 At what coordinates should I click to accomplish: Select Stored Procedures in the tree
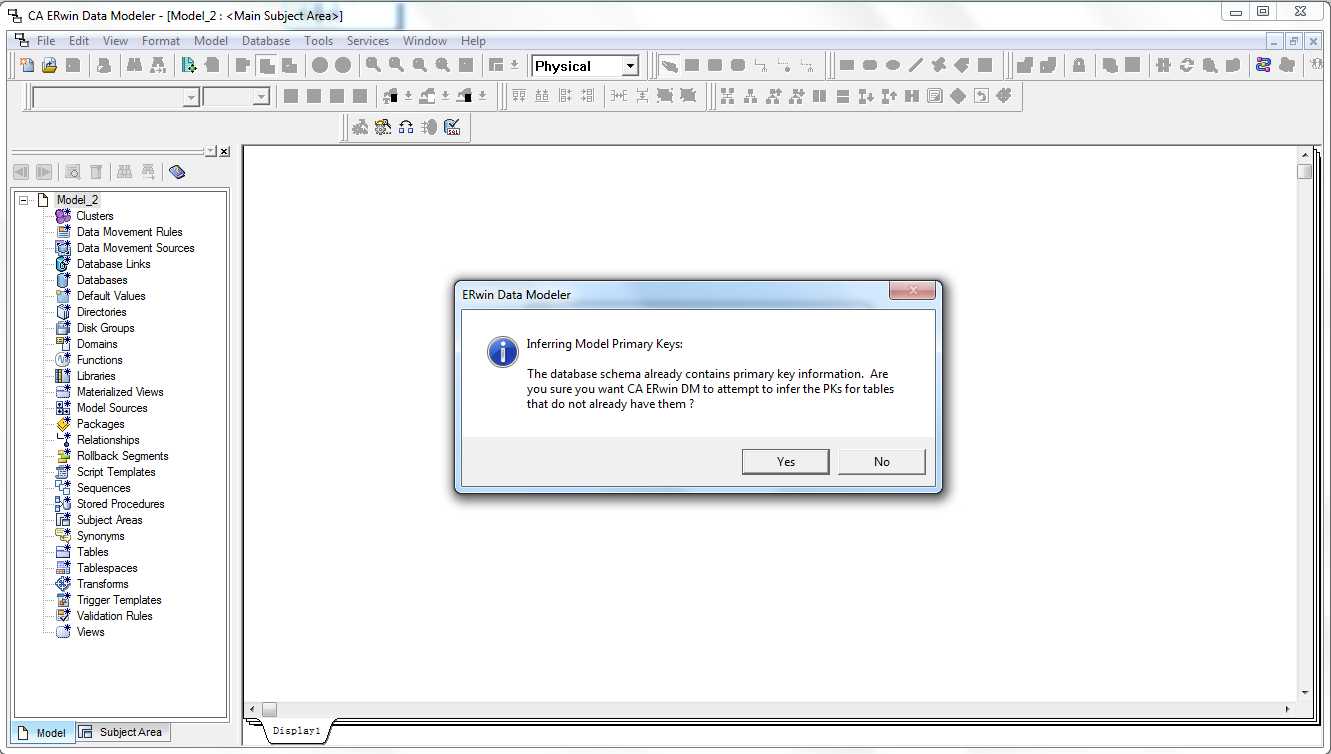click(x=121, y=504)
